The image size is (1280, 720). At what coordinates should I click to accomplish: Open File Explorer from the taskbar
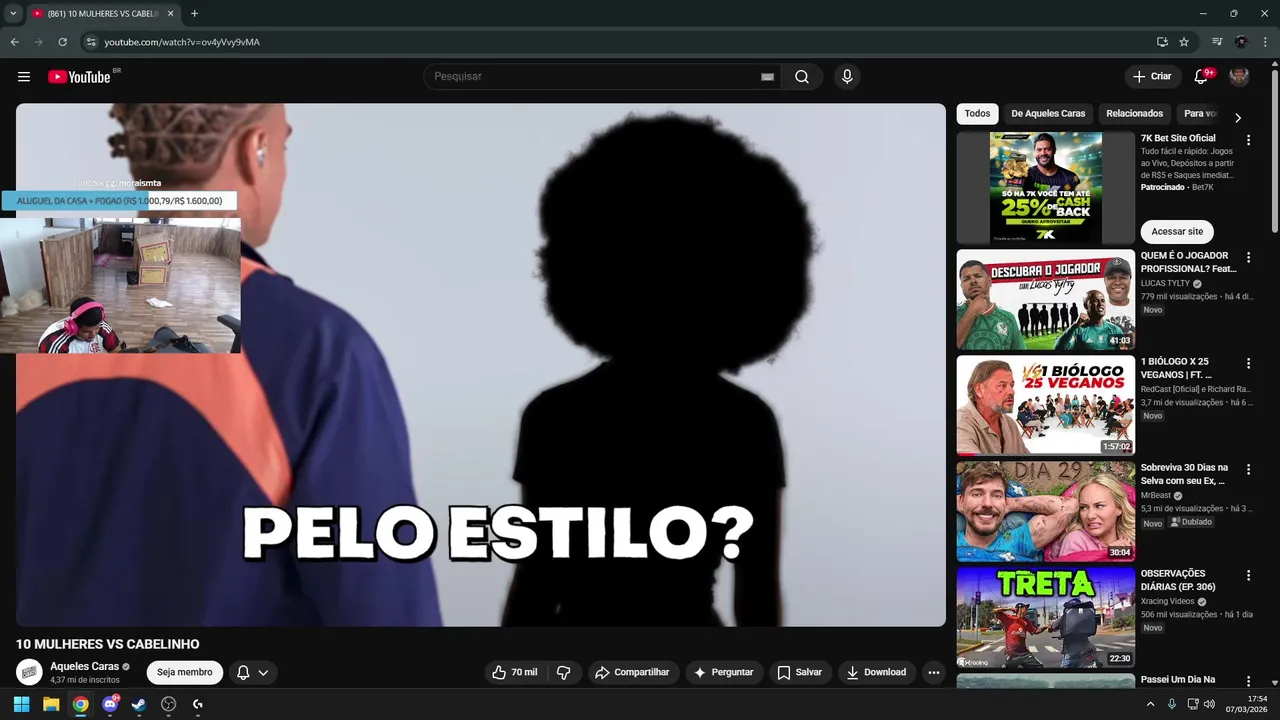coord(51,704)
